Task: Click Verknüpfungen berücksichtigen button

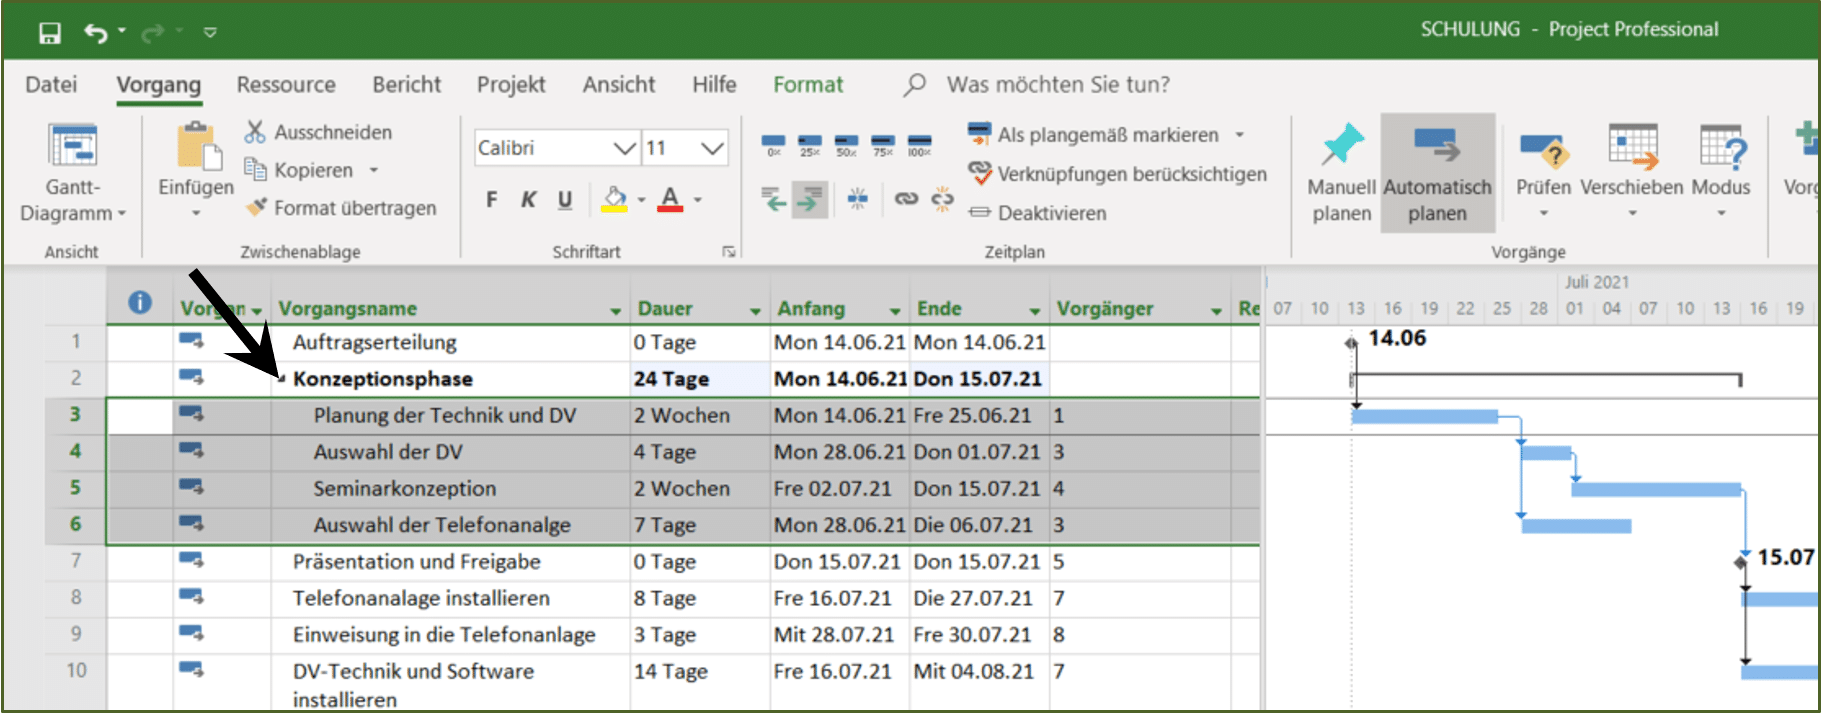Action: [1118, 174]
